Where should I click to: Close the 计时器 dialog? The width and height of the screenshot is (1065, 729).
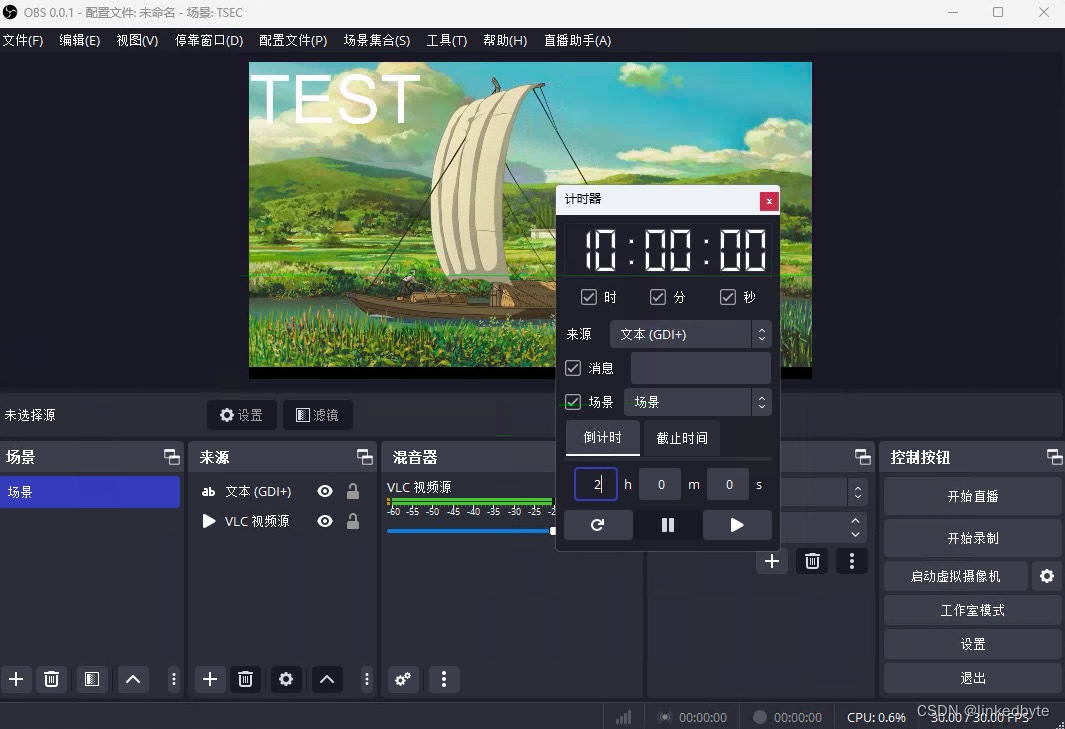coord(769,201)
